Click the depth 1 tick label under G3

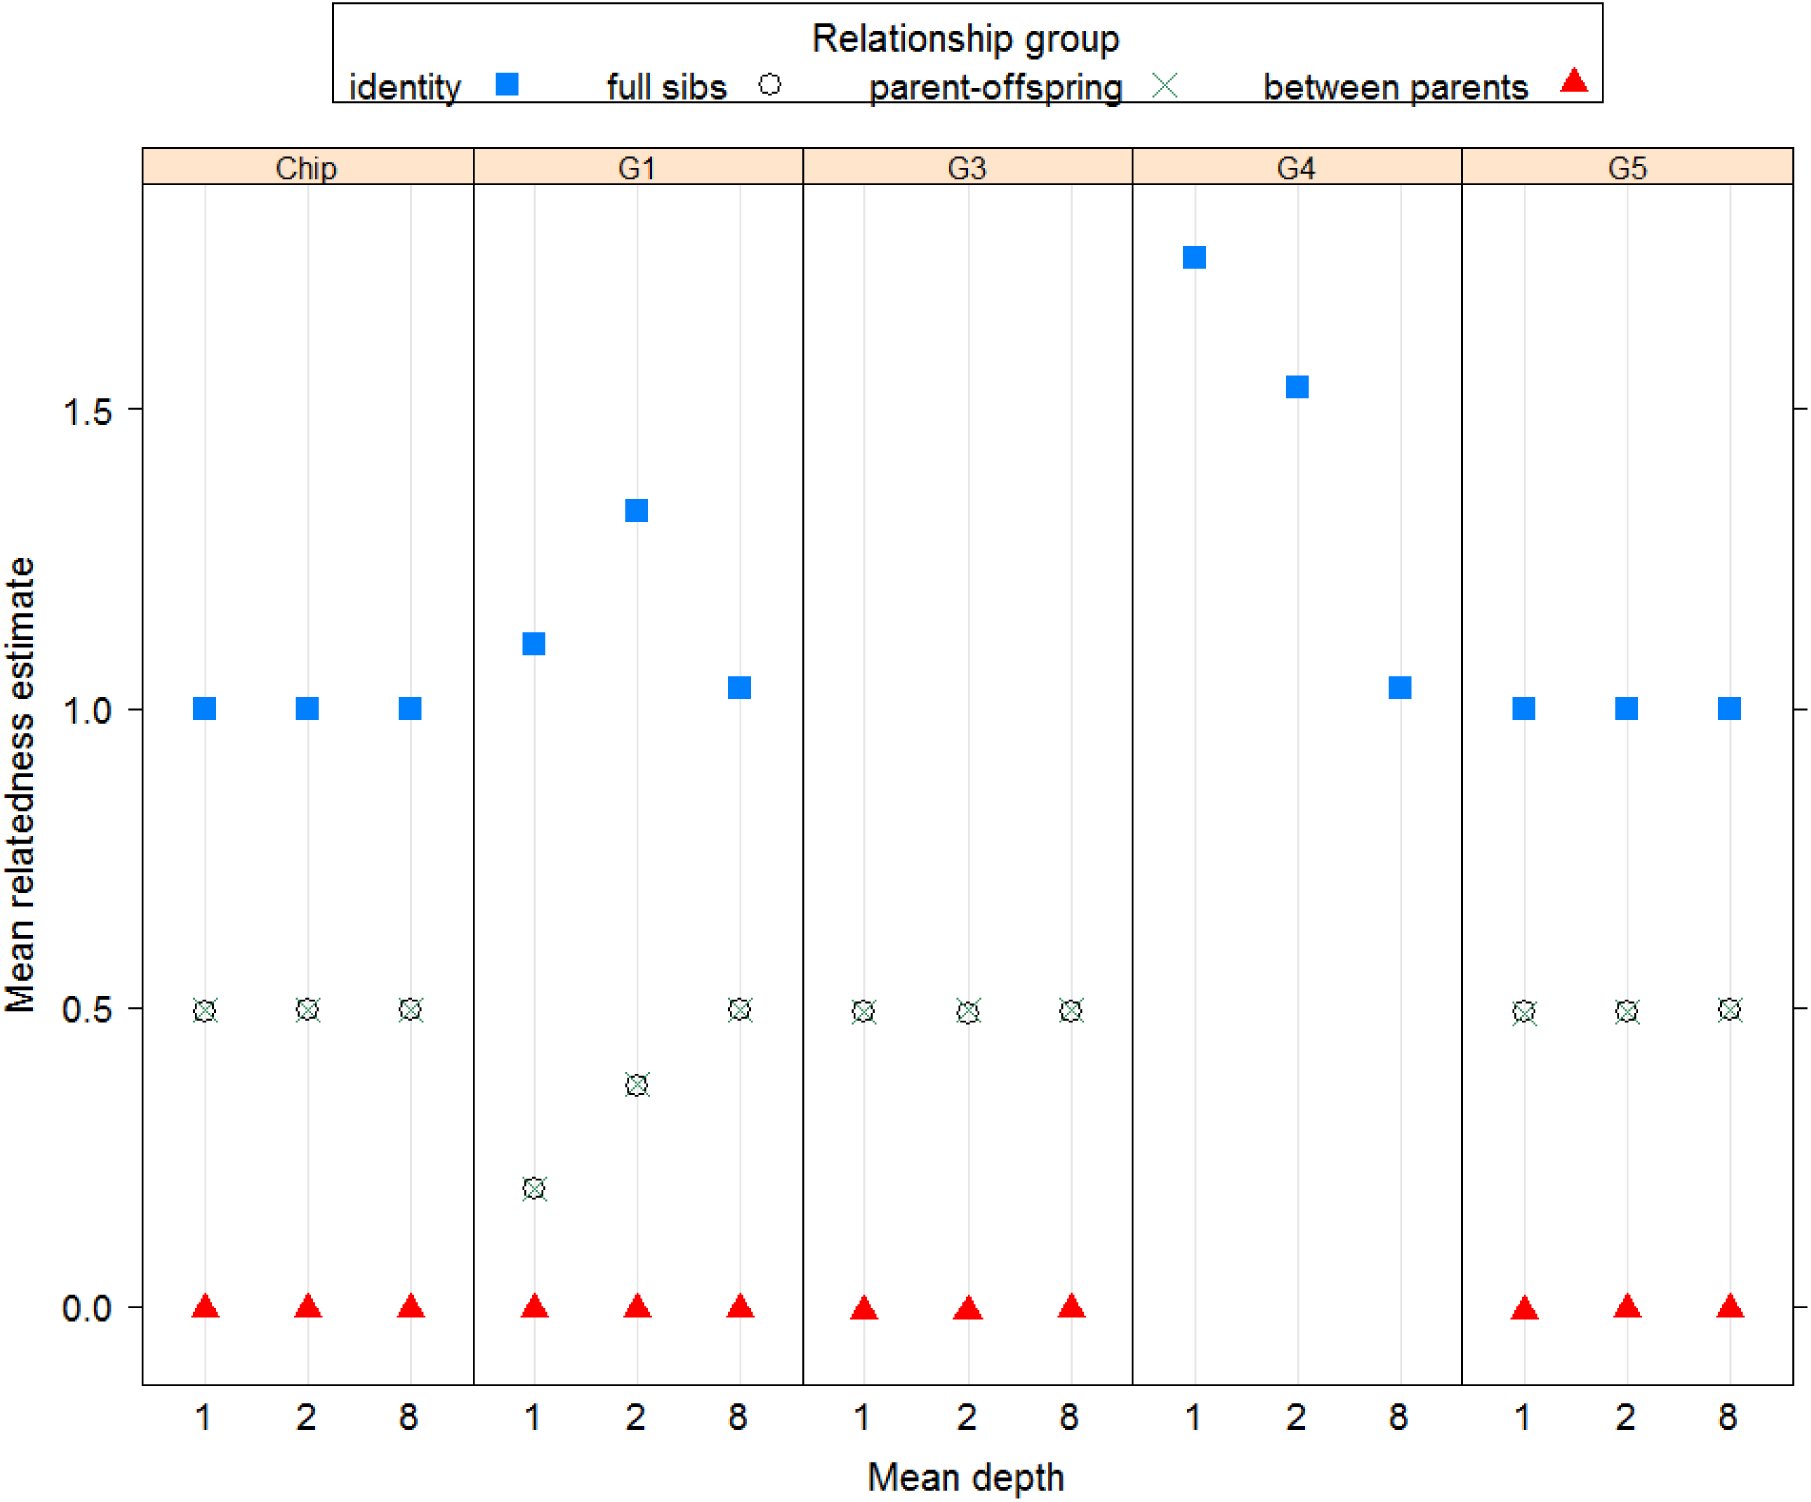[x=862, y=1417]
